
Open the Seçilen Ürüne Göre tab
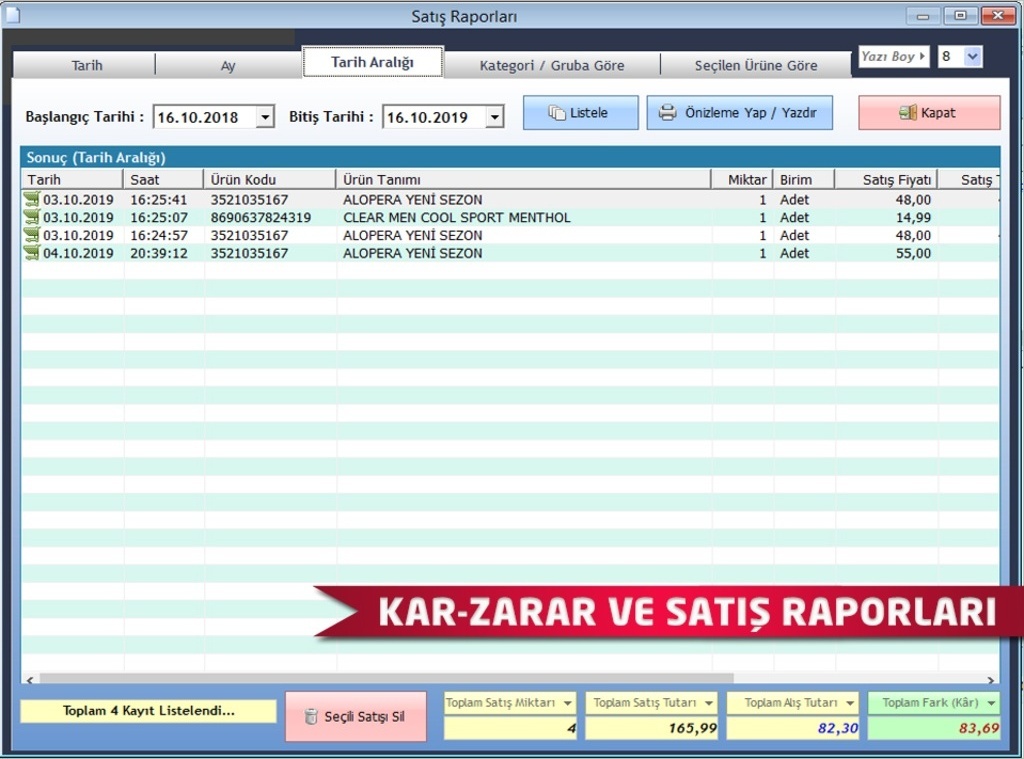coord(756,65)
